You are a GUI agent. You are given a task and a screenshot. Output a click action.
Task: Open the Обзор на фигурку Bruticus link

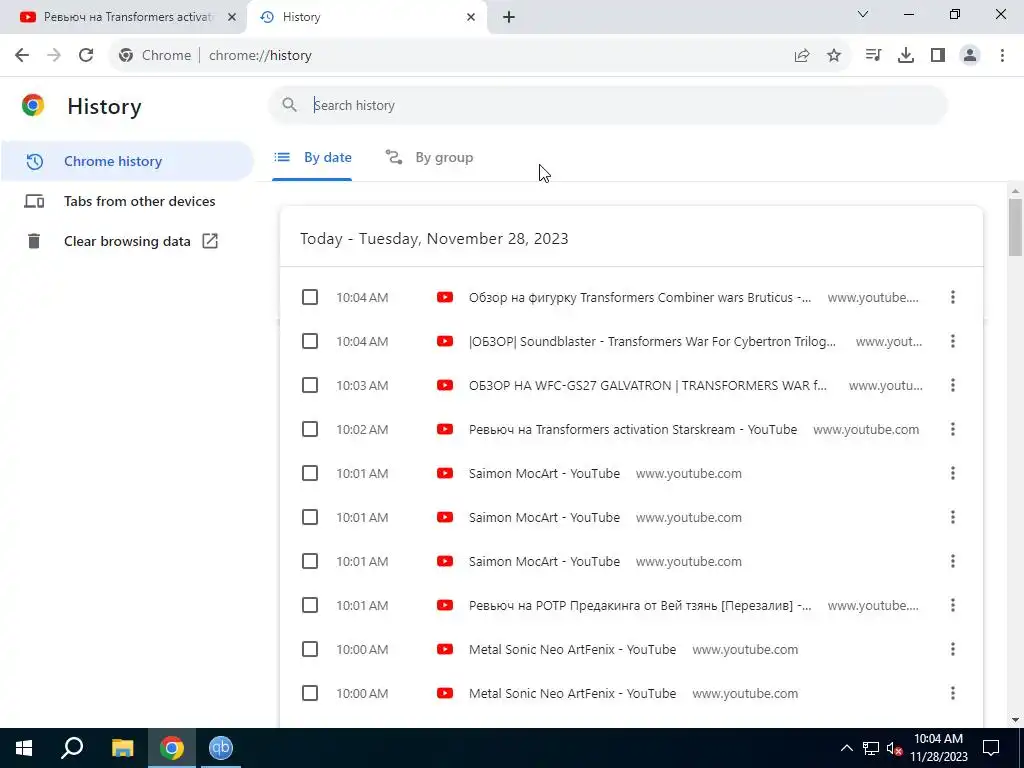639,297
